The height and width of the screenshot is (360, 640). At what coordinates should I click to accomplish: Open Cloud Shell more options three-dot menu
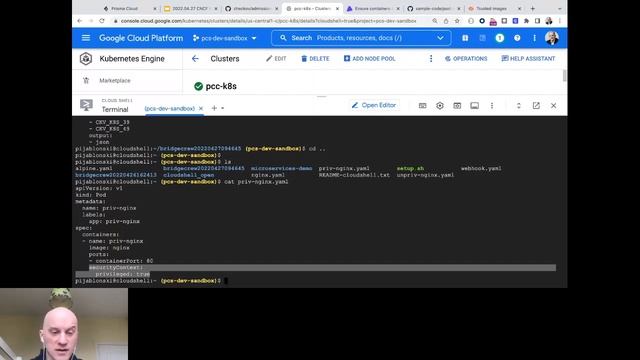pos(492,106)
